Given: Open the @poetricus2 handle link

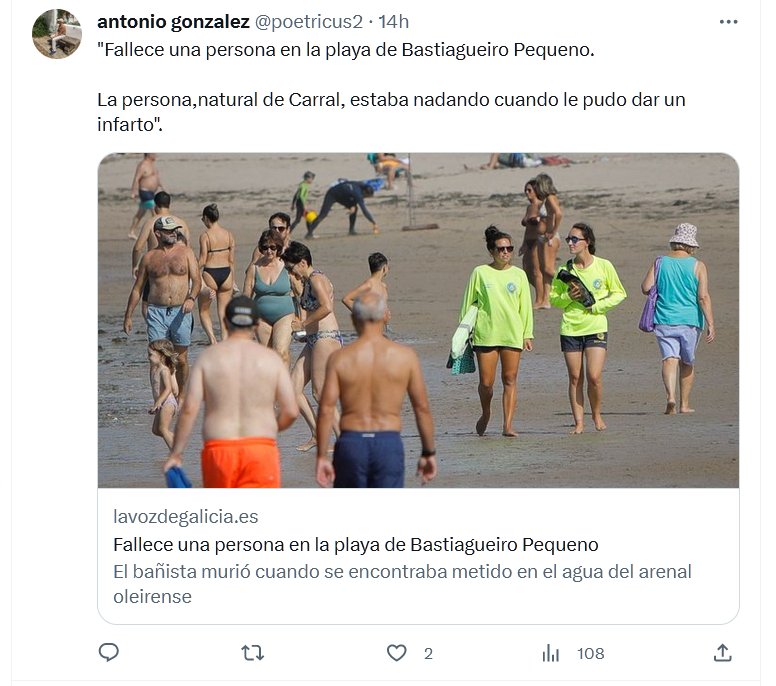Looking at the screenshot, I should 309,22.
